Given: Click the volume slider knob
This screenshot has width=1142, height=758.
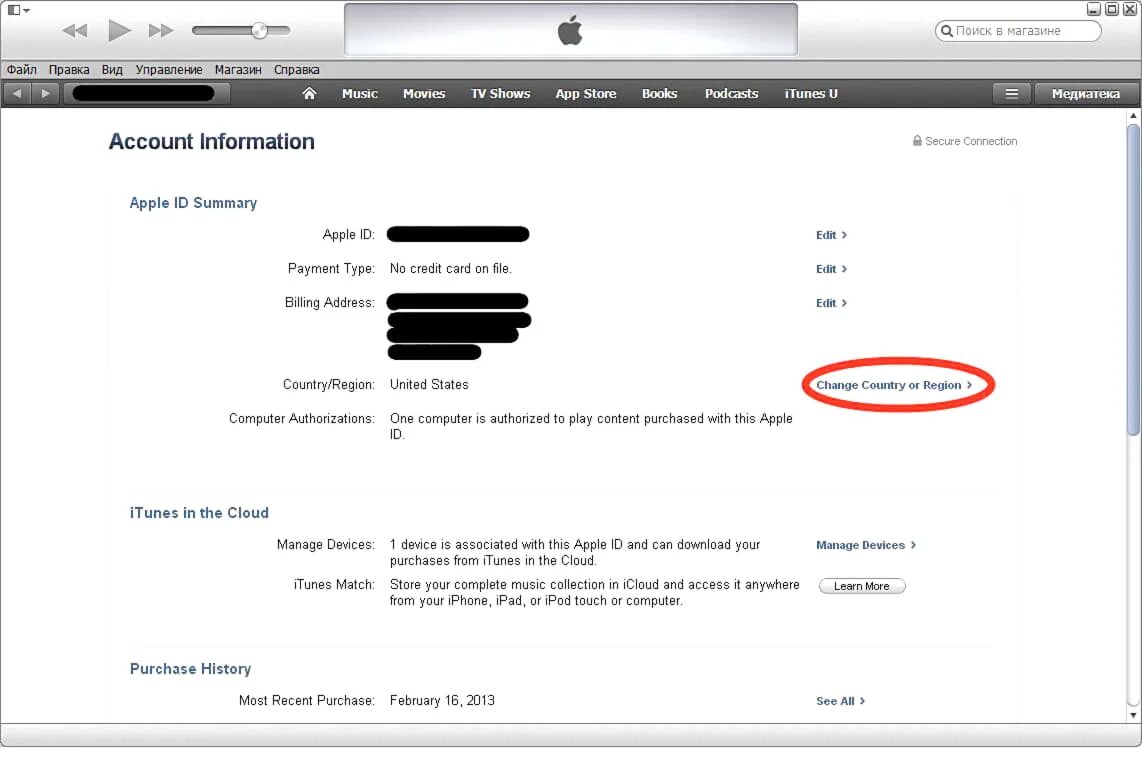Looking at the screenshot, I should point(259,31).
